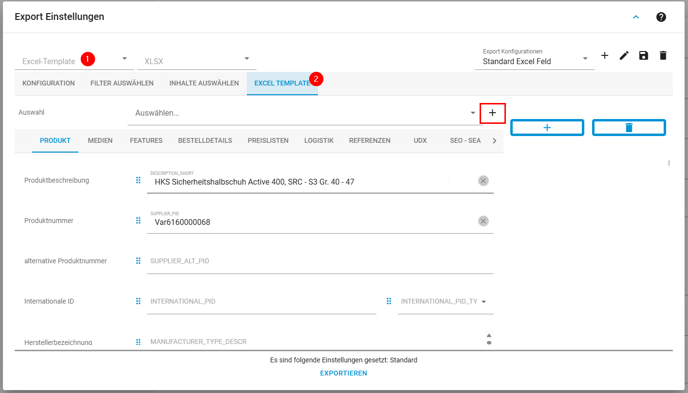Screen dimensions: 688x393
Task: Click into the SUPPLIER_ALT_PID input field
Action: tap(320, 261)
